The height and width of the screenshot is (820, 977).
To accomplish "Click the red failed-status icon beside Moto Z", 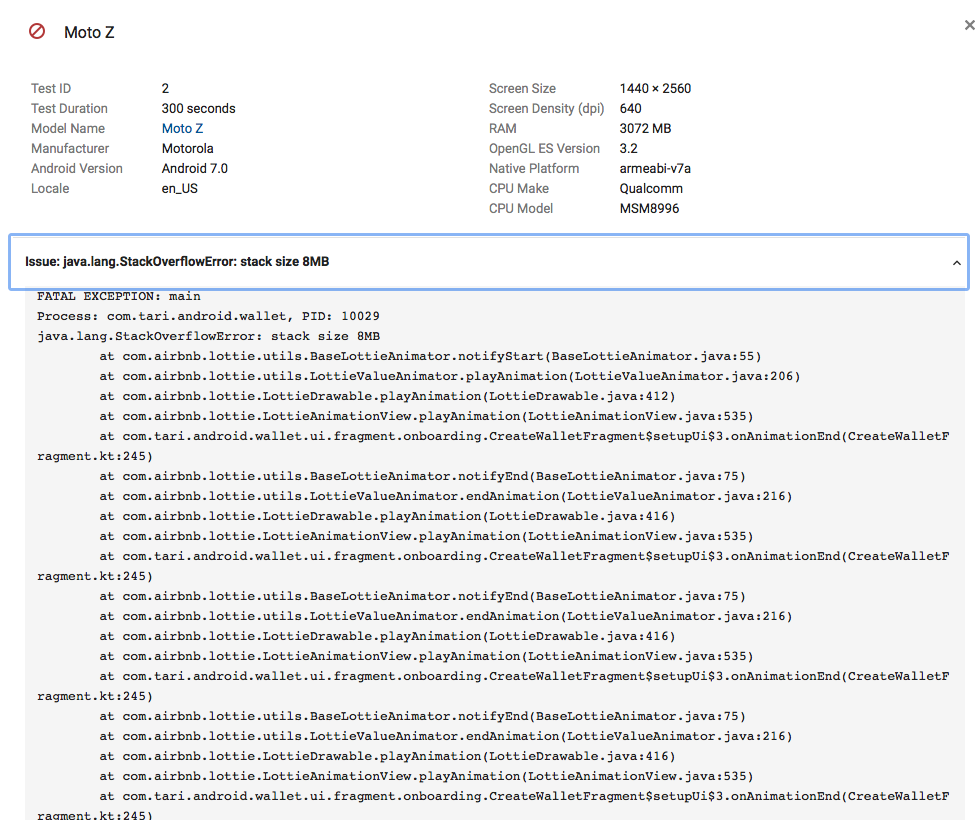I will (37, 31).
